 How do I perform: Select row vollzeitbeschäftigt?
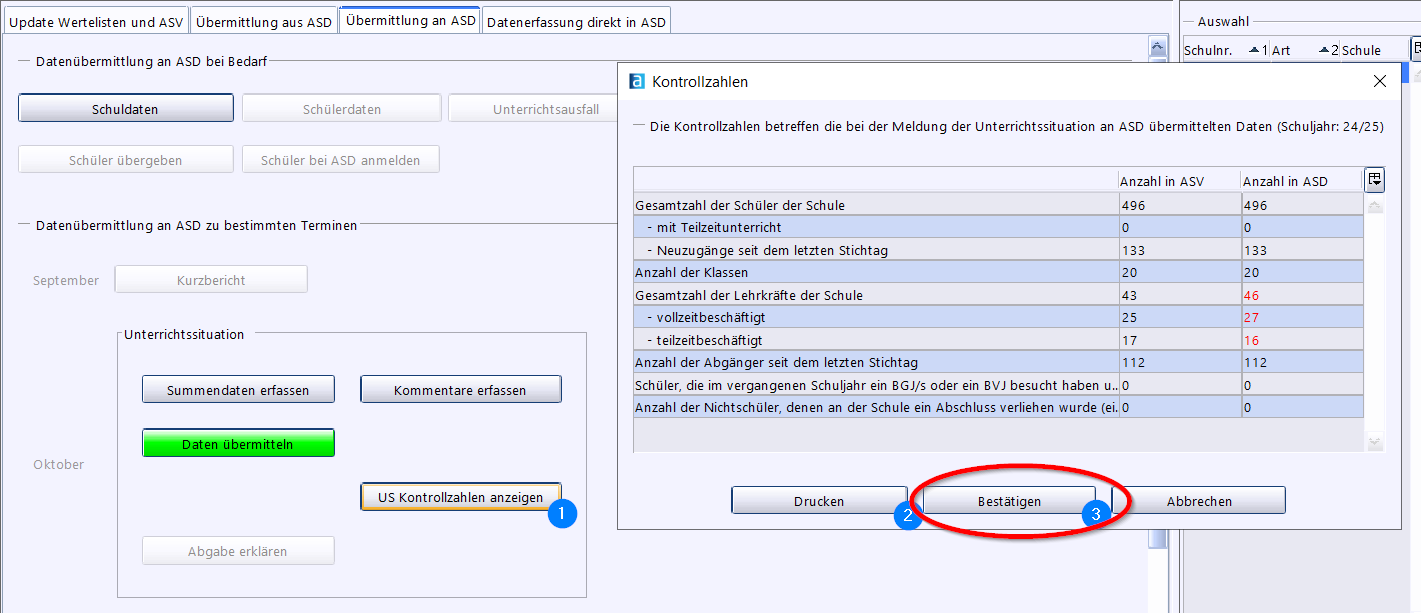coord(998,317)
